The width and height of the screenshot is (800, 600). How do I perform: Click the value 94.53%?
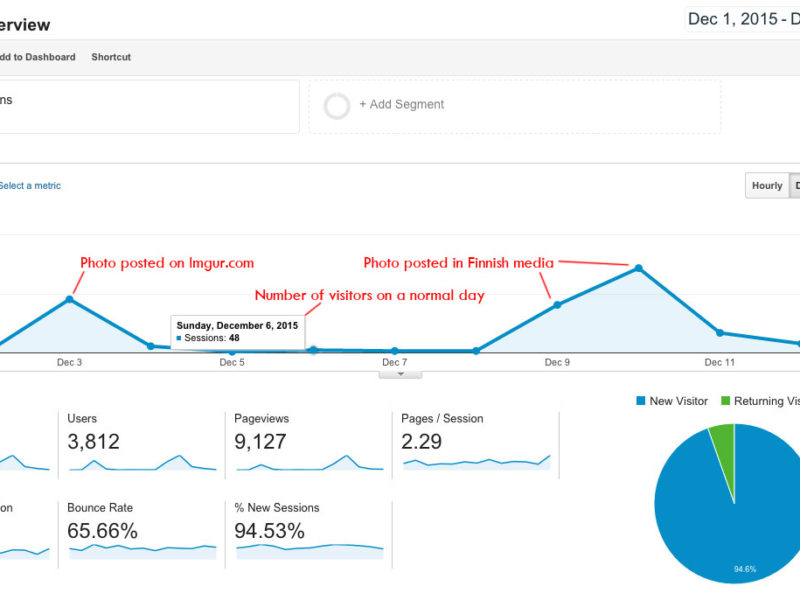(x=269, y=531)
